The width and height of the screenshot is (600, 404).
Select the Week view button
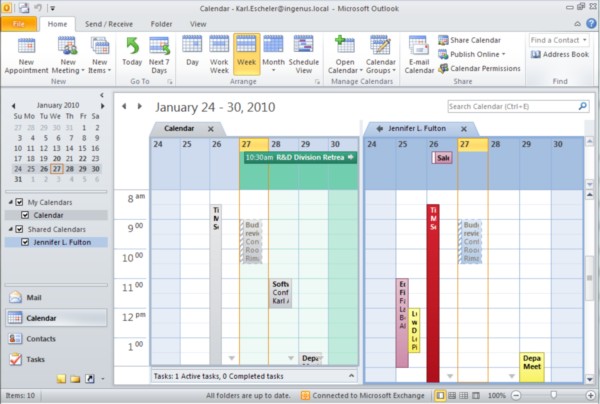tap(246, 54)
